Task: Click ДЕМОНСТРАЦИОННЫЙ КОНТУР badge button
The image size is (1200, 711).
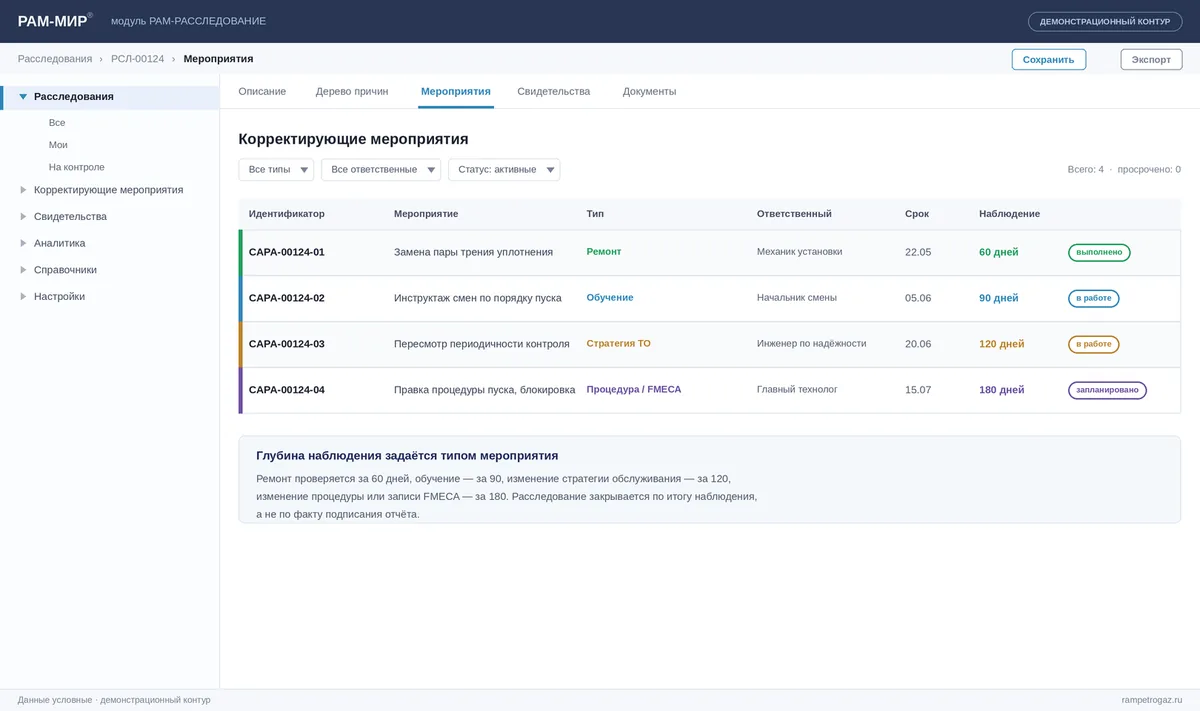Action: coord(1105,21)
